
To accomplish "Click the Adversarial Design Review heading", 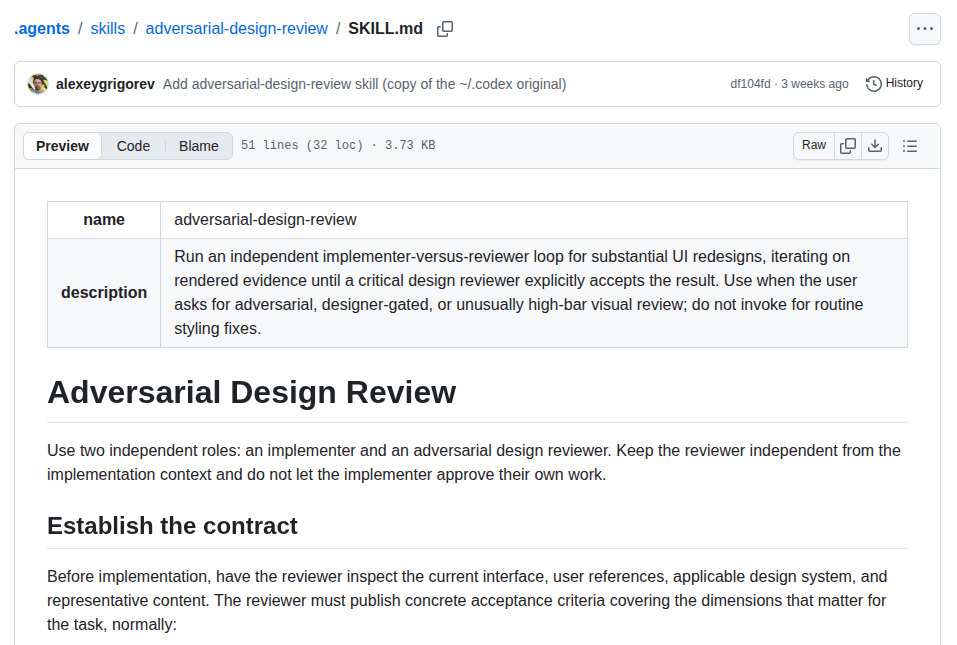I will [x=251, y=392].
